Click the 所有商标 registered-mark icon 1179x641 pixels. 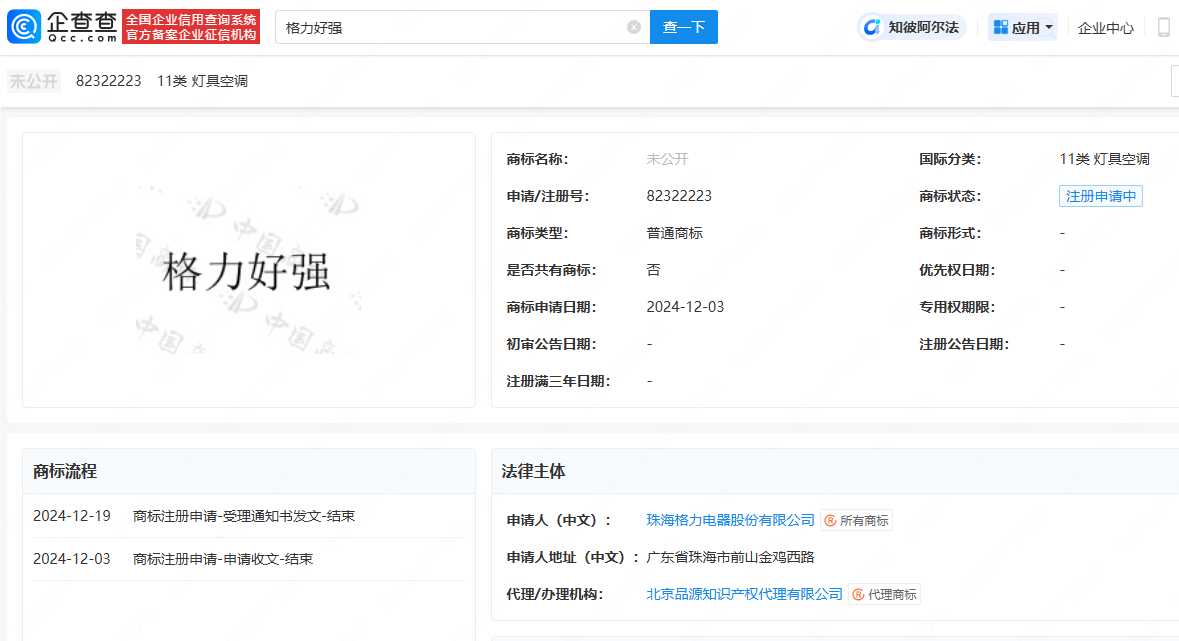click(830, 521)
